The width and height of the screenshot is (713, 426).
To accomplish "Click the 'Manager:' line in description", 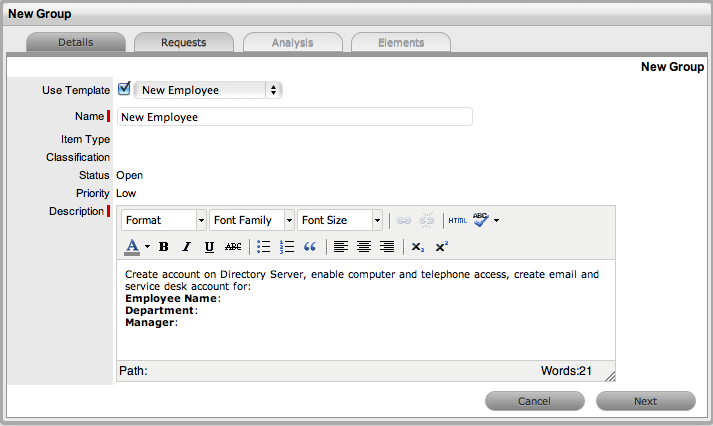I will [x=151, y=322].
